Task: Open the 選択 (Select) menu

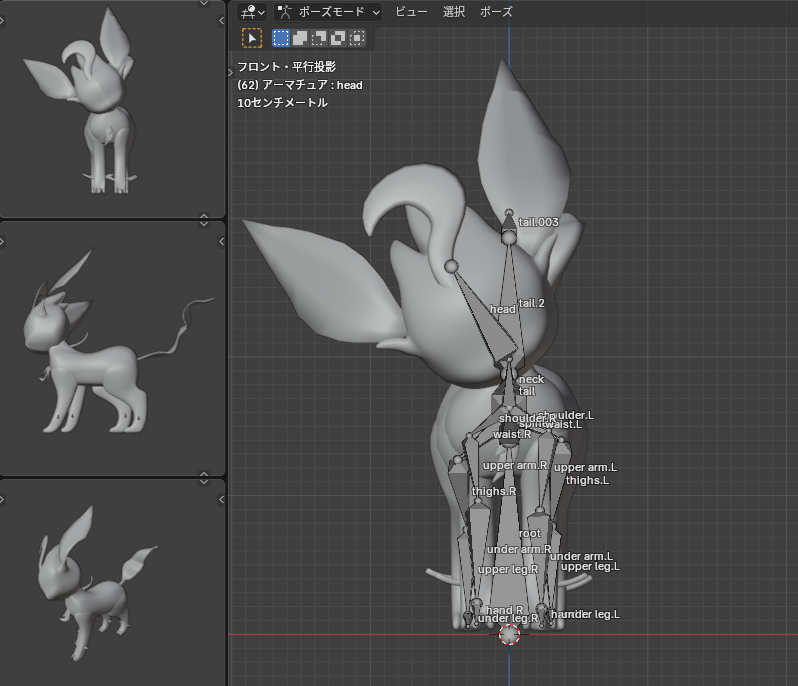Action: [x=454, y=12]
